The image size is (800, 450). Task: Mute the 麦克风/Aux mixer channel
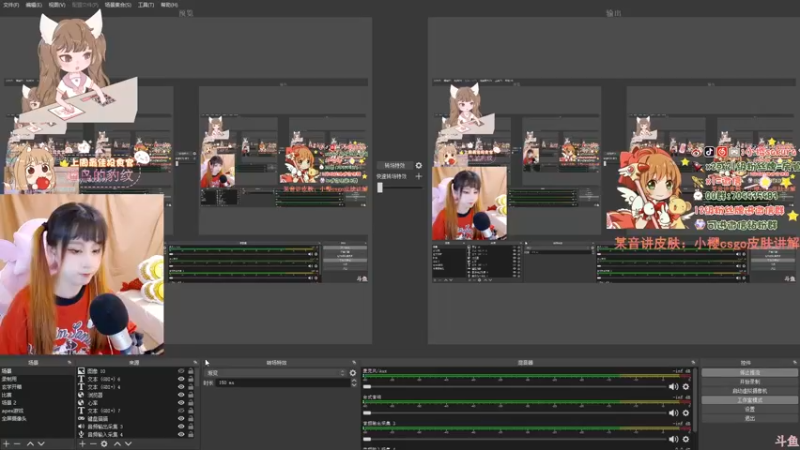click(673, 387)
